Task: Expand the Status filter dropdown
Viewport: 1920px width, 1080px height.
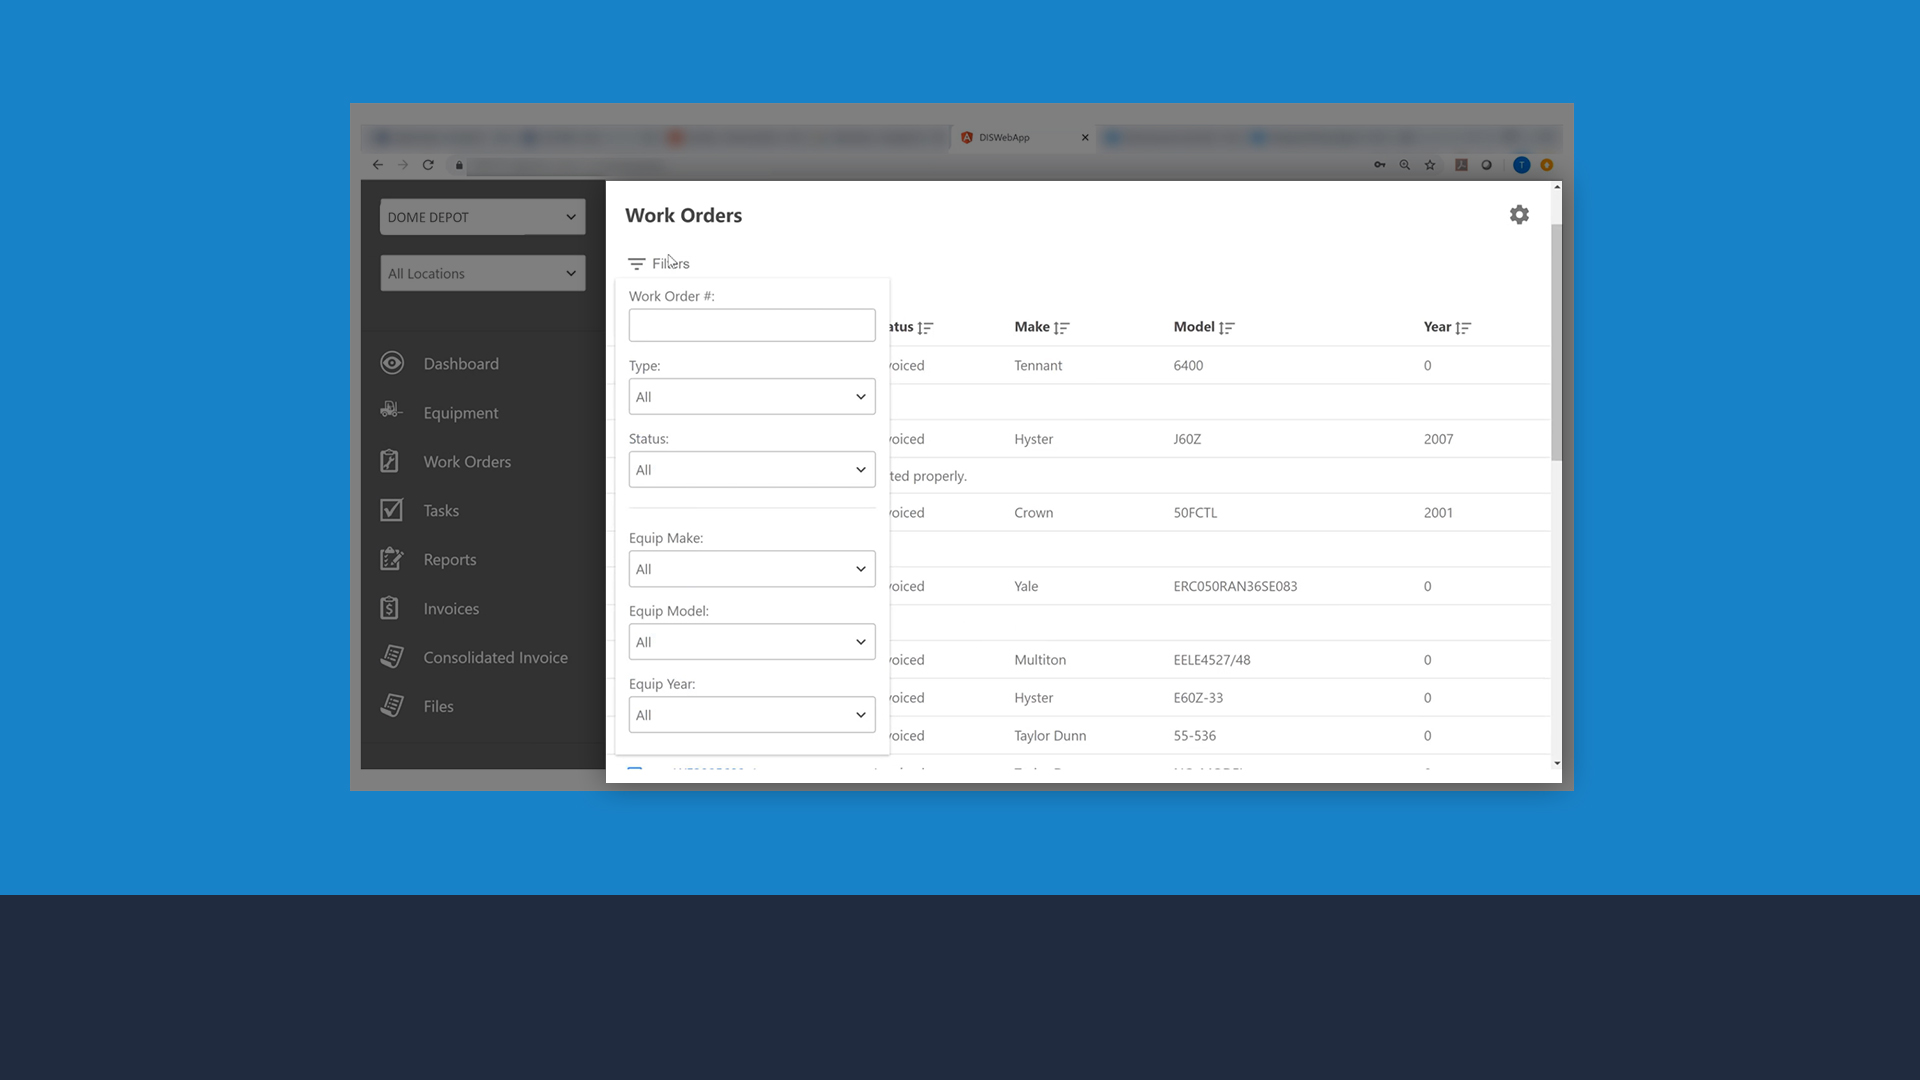Action: (x=752, y=470)
